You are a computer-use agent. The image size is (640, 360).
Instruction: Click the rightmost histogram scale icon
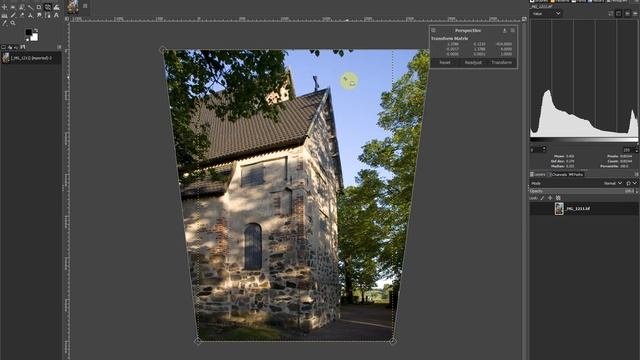click(x=636, y=13)
